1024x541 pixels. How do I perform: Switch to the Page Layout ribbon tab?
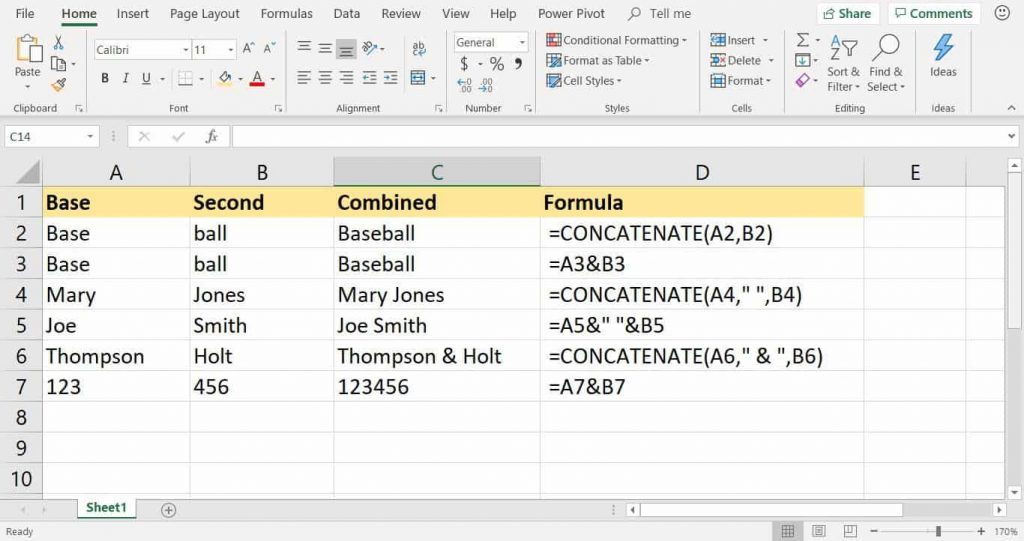pyautogui.click(x=205, y=14)
